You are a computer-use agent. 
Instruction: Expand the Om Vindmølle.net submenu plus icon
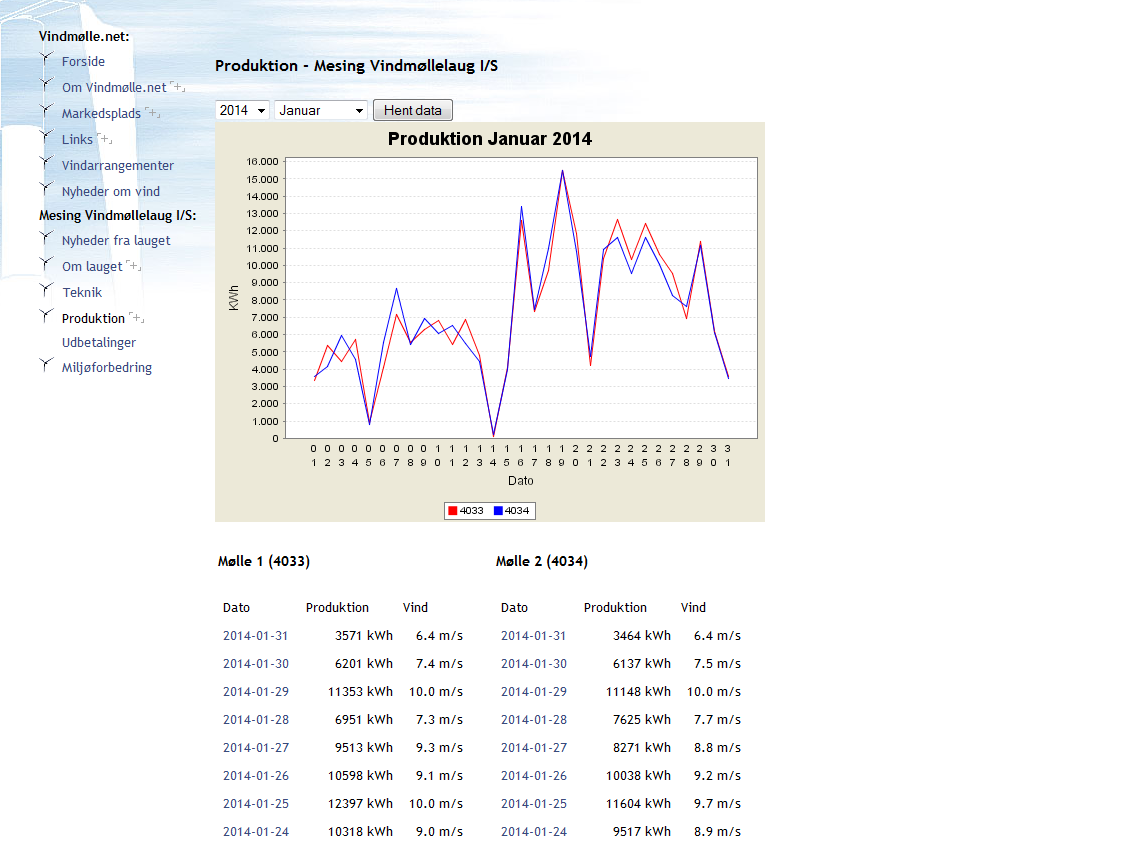(x=177, y=87)
